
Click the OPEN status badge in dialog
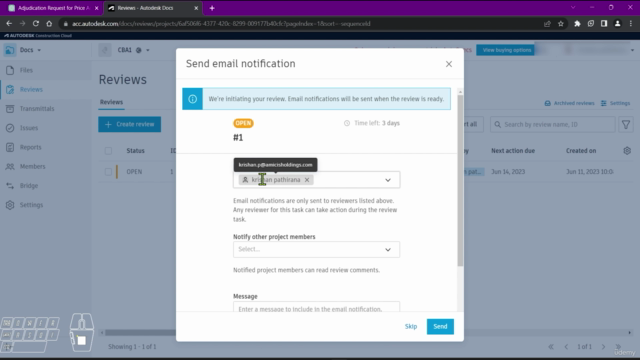[x=243, y=123]
